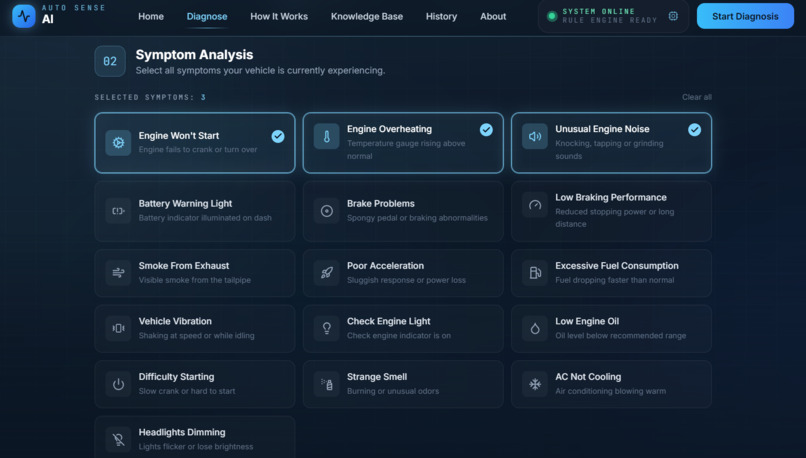Click the Auto Sense AI logo icon
Image resolution: width=806 pixels, height=458 pixels.
24,16
